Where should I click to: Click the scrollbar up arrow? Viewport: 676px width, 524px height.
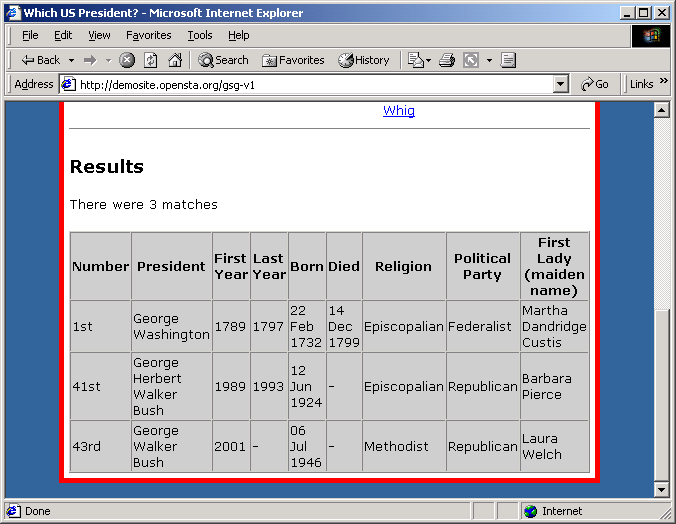click(x=661, y=110)
